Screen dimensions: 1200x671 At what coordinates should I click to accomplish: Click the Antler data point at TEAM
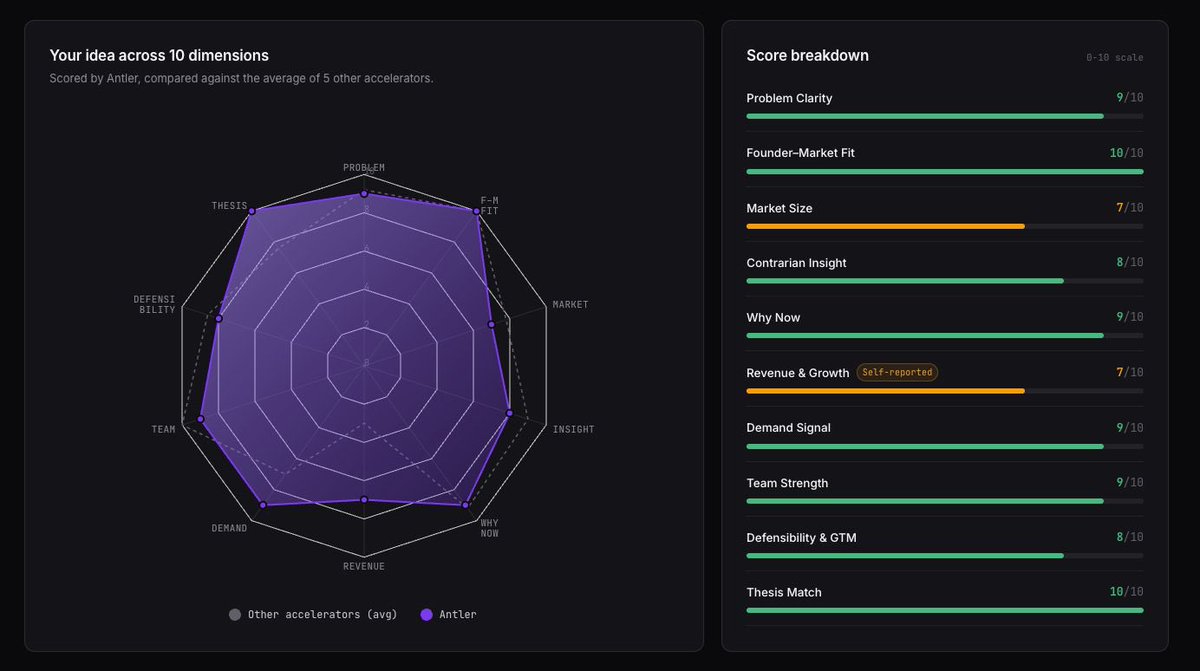tap(201, 417)
